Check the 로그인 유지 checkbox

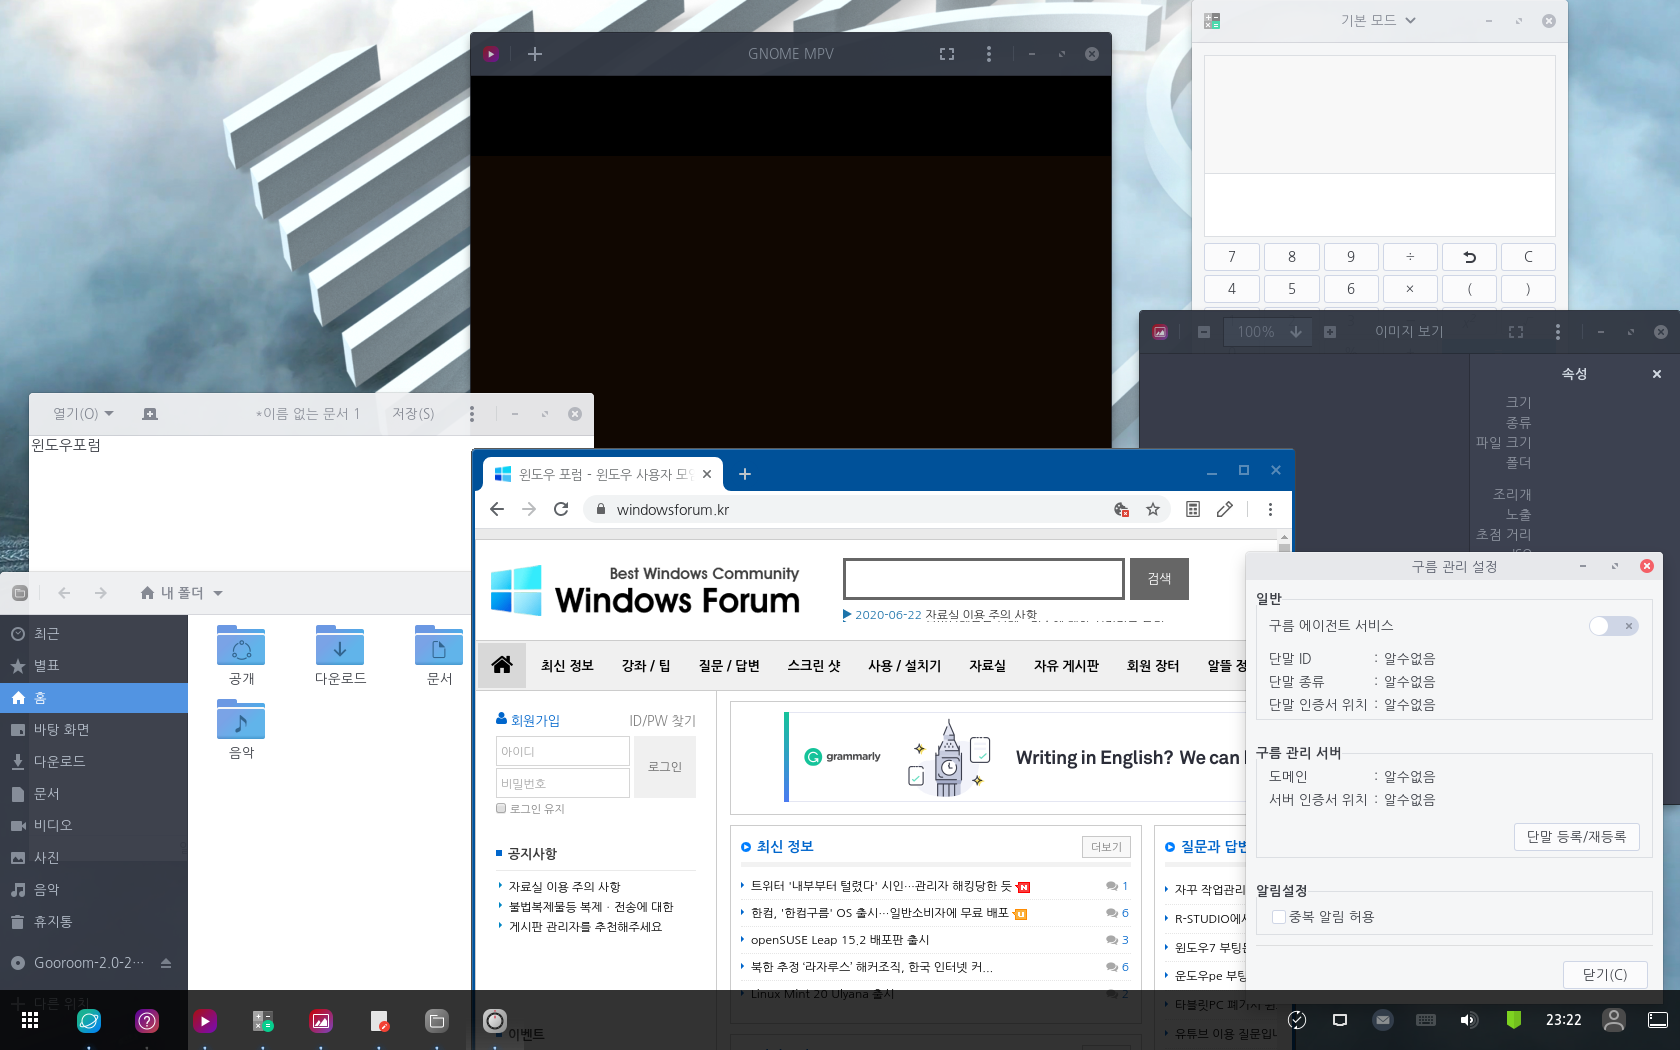pos(501,808)
